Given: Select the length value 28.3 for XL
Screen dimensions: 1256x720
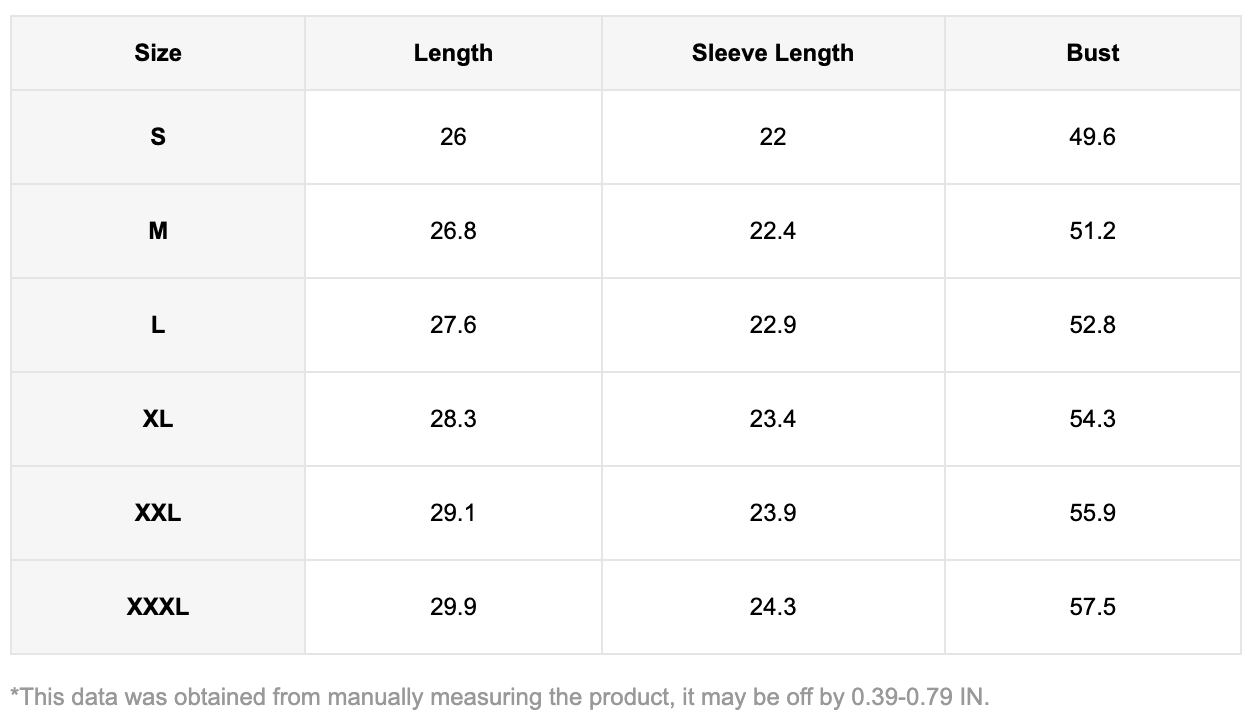Looking at the screenshot, I should [453, 419].
